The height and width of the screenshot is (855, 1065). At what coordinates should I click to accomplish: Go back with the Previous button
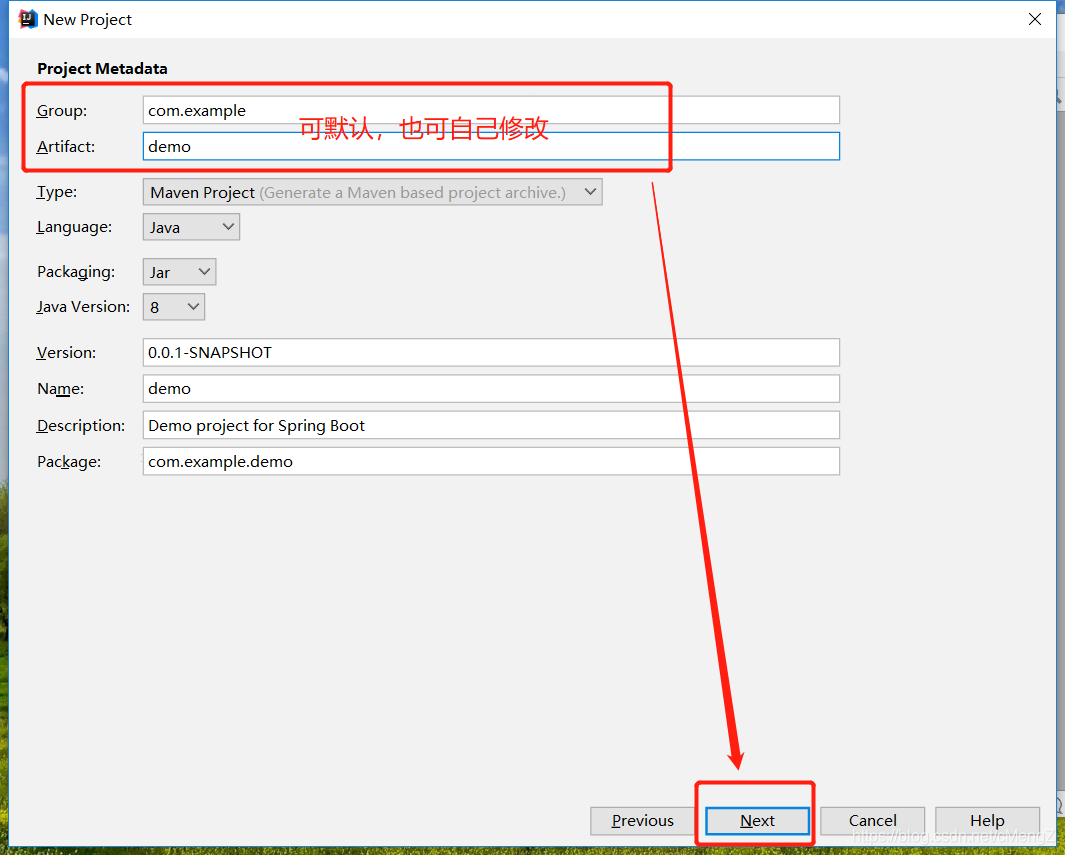click(x=643, y=820)
